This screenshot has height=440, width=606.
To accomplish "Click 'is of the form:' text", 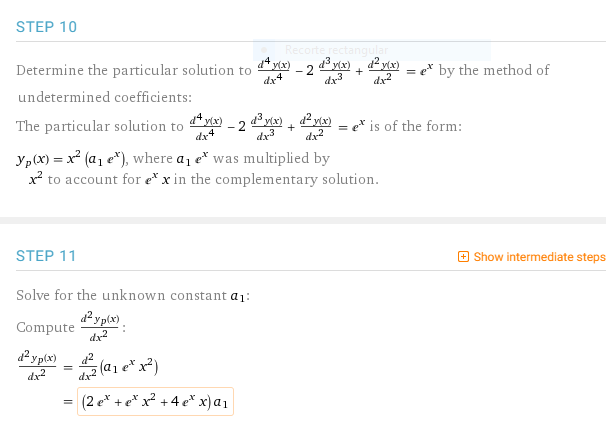I will pyautogui.click(x=418, y=127).
